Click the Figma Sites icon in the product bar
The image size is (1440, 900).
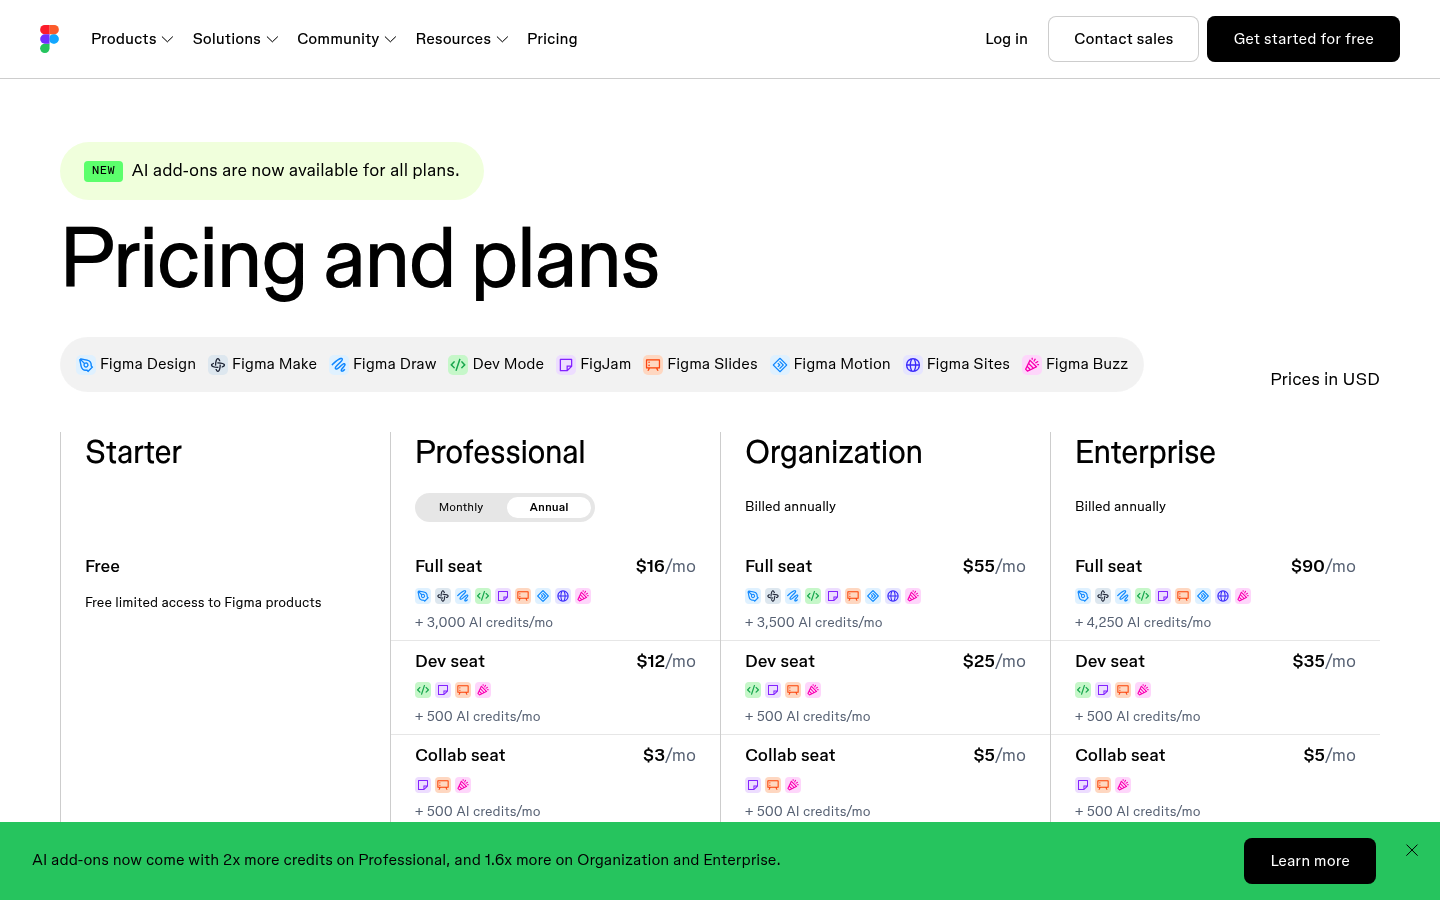click(913, 365)
